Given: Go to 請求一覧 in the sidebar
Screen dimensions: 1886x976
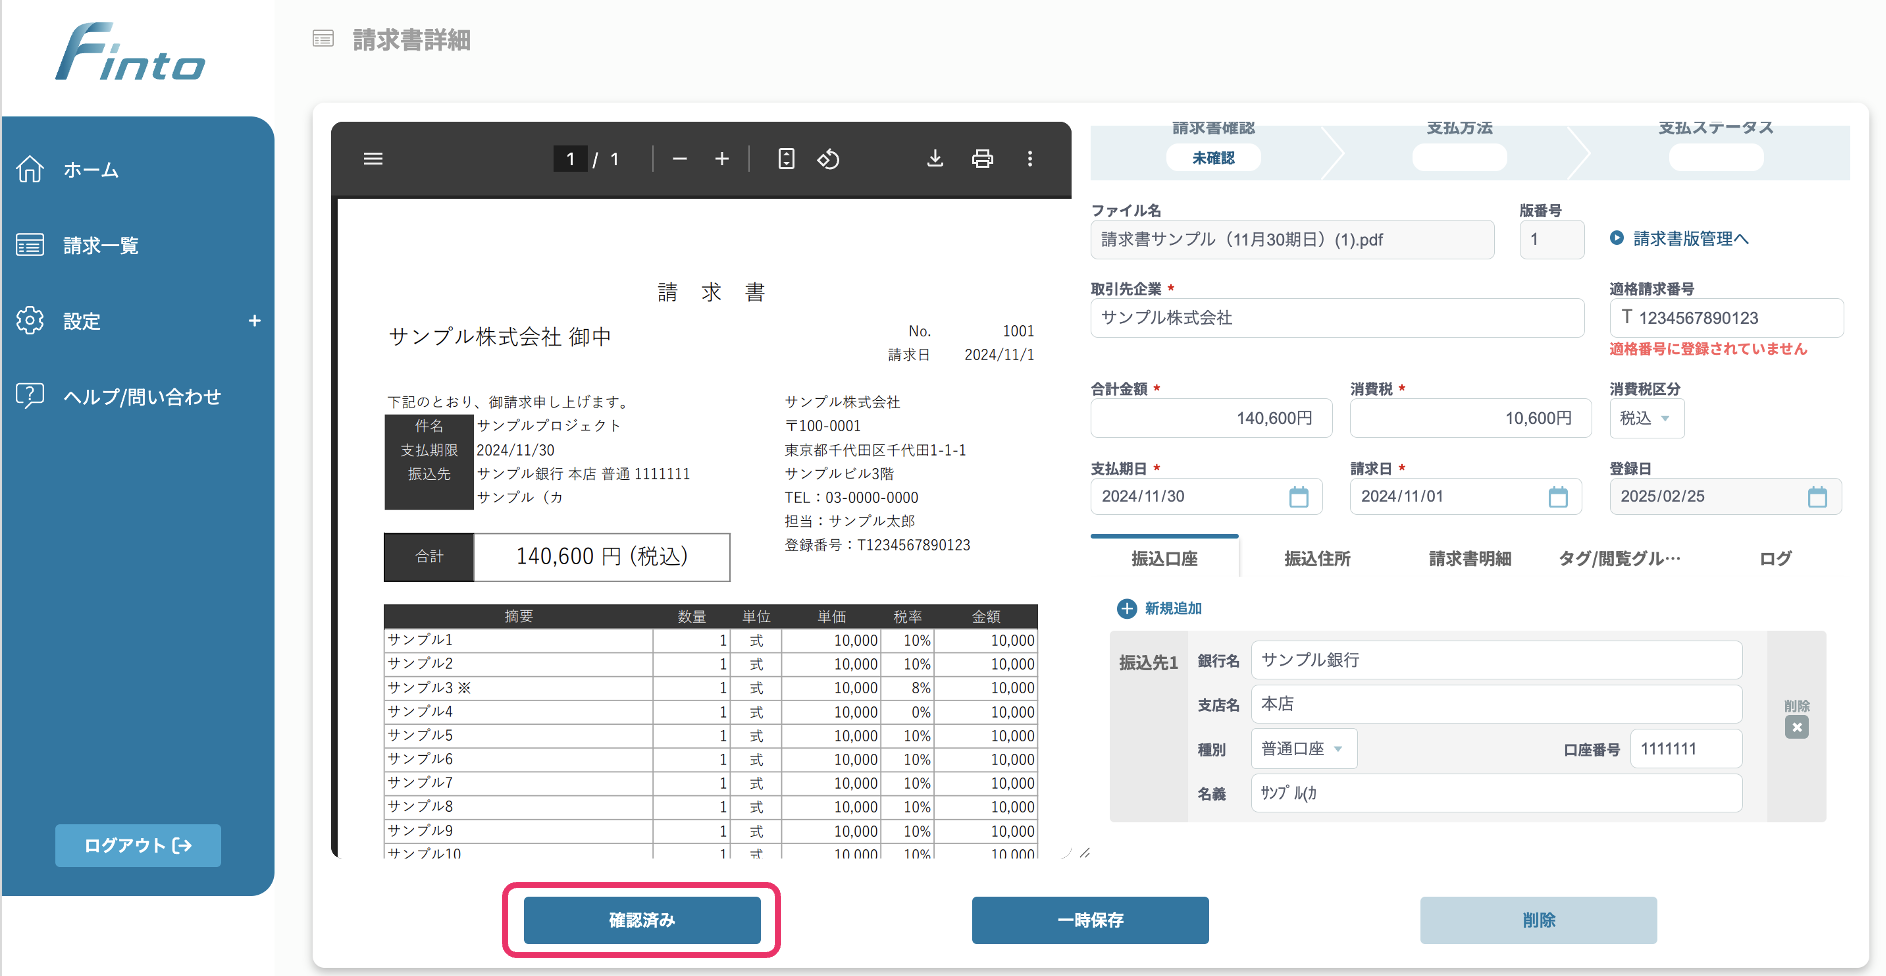Looking at the screenshot, I should click(100, 246).
